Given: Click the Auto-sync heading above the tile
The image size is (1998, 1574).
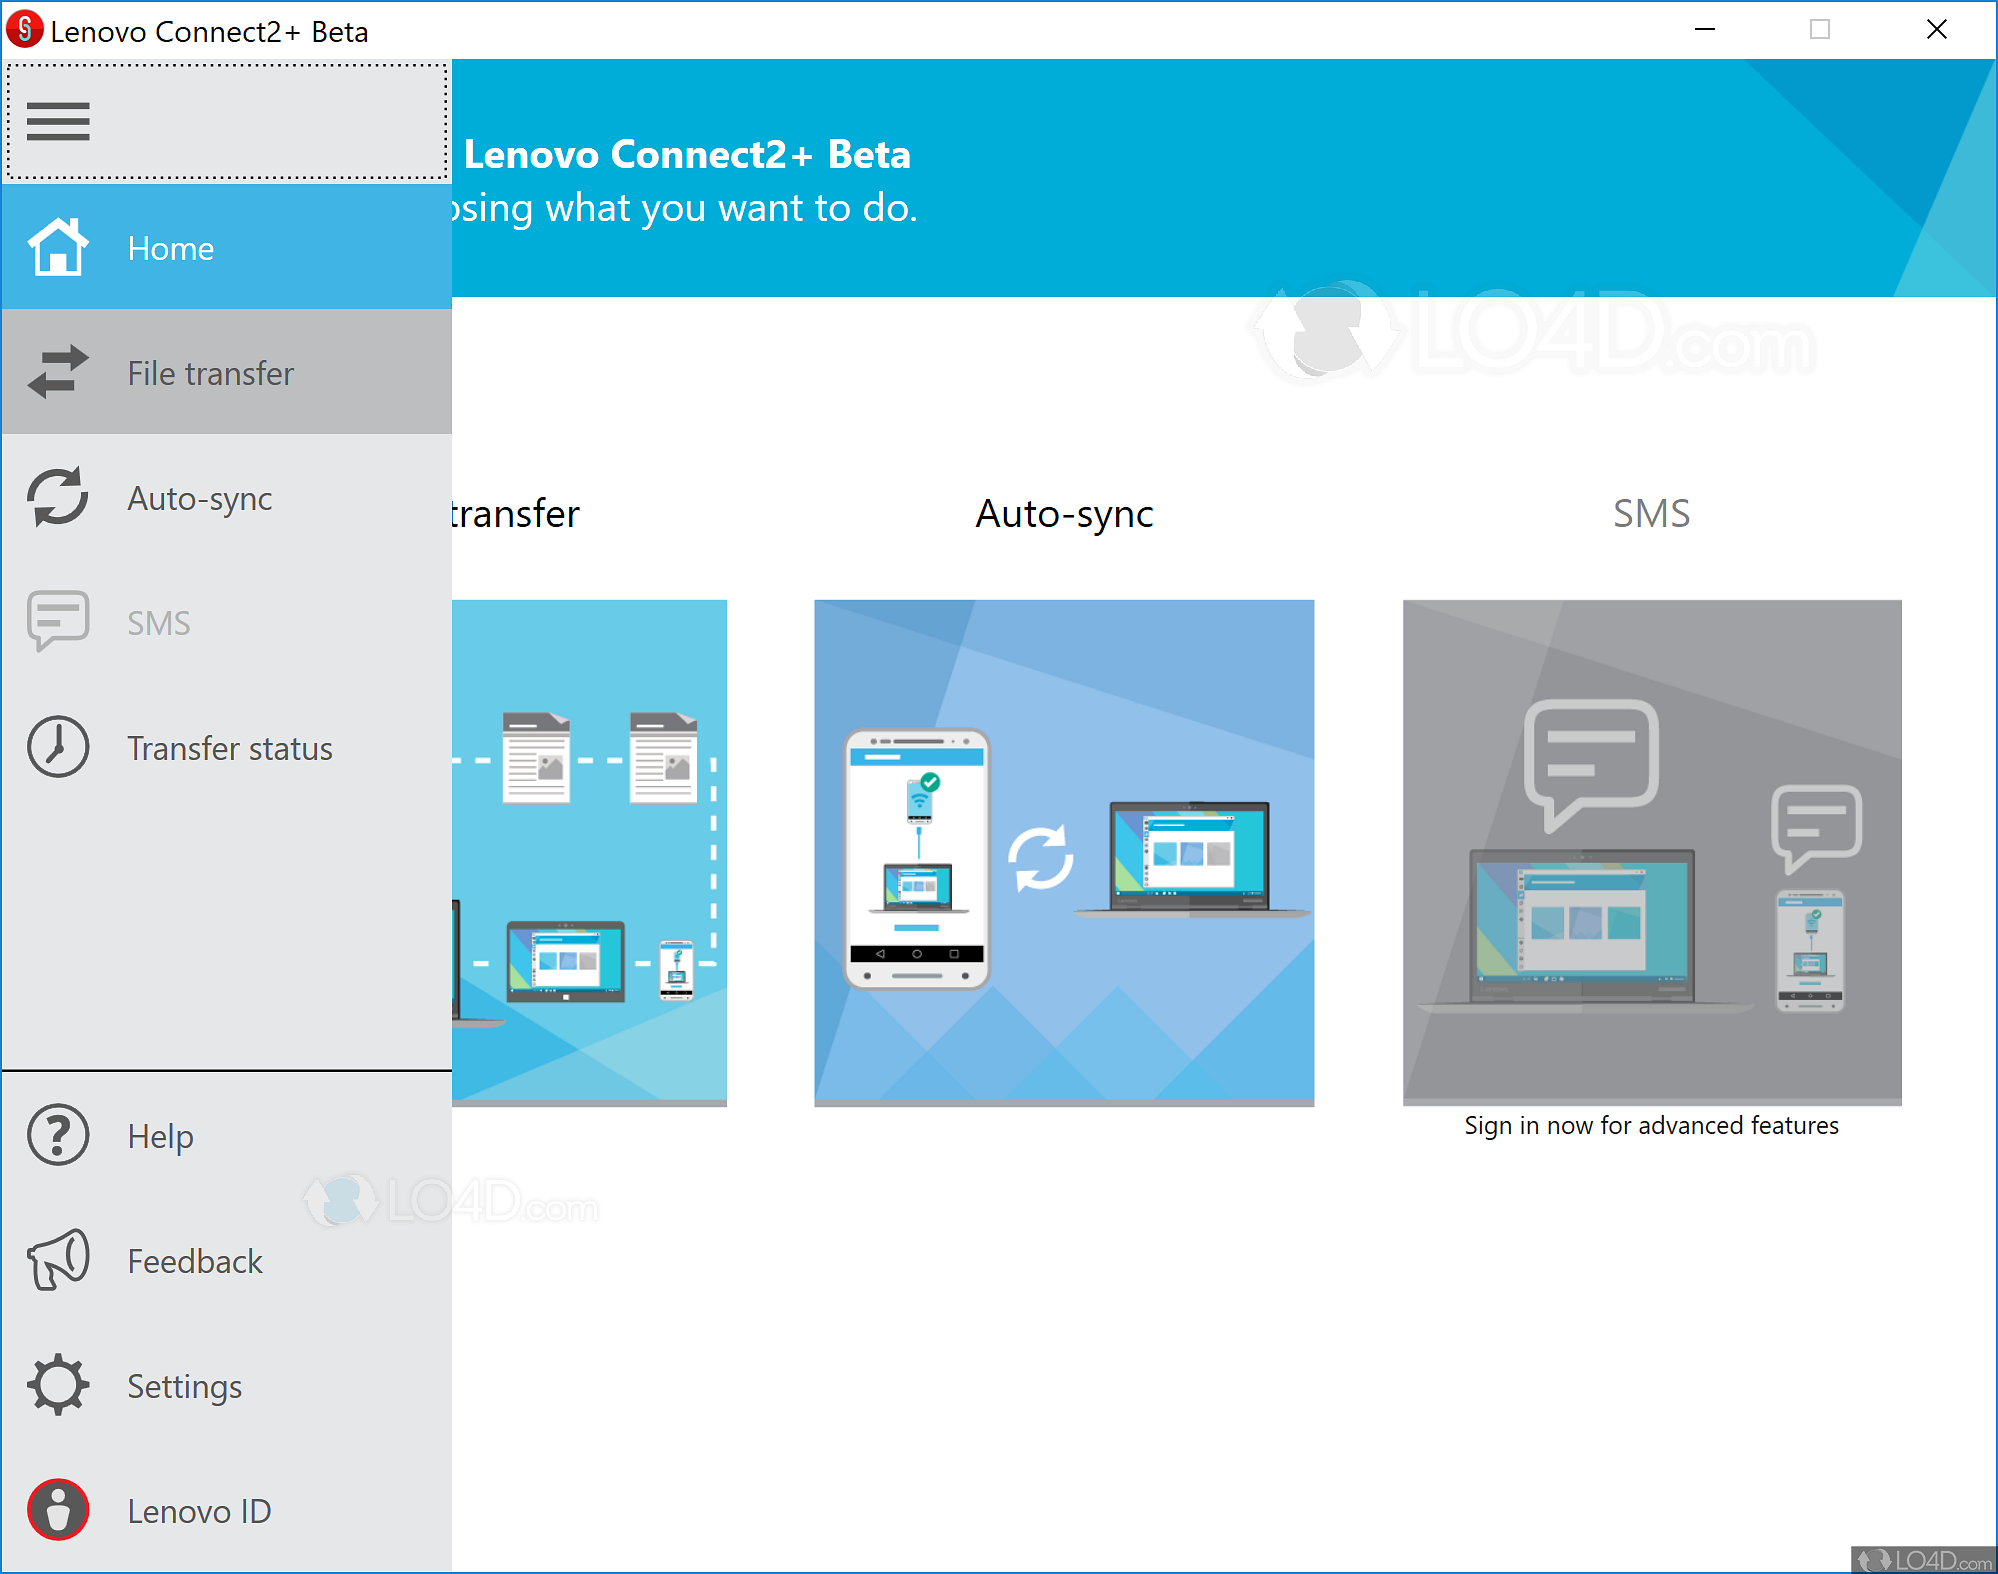Looking at the screenshot, I should tap(1064, 514).
